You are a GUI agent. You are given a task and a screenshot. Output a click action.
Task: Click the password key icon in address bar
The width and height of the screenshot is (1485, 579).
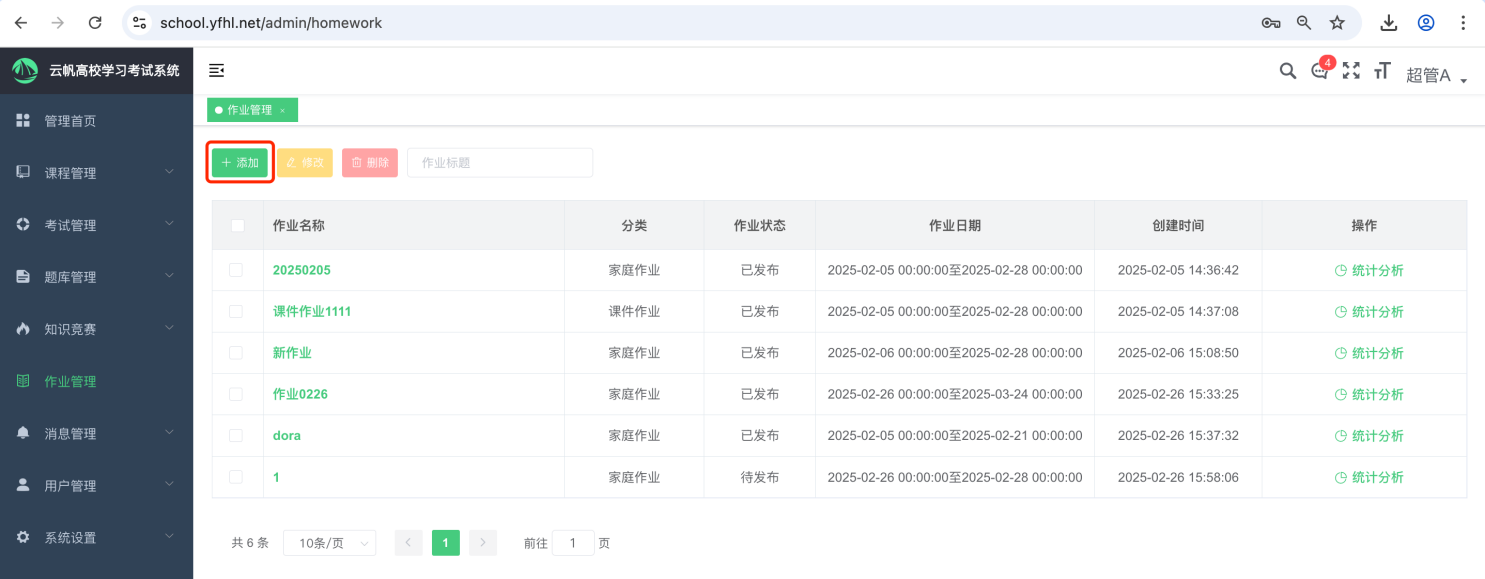1271,22
